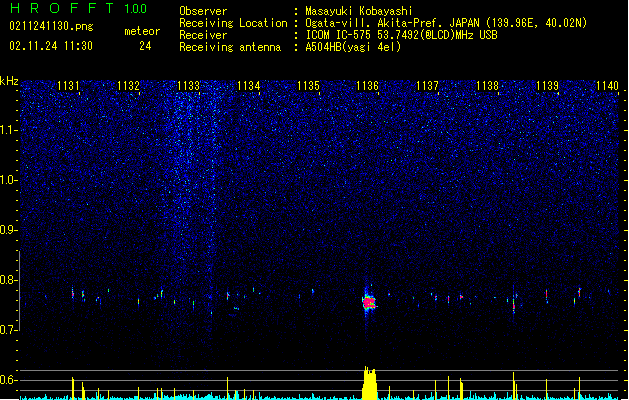Click time axis label 1140
Viewport: 629px width, 400px height.
point(607,85)
